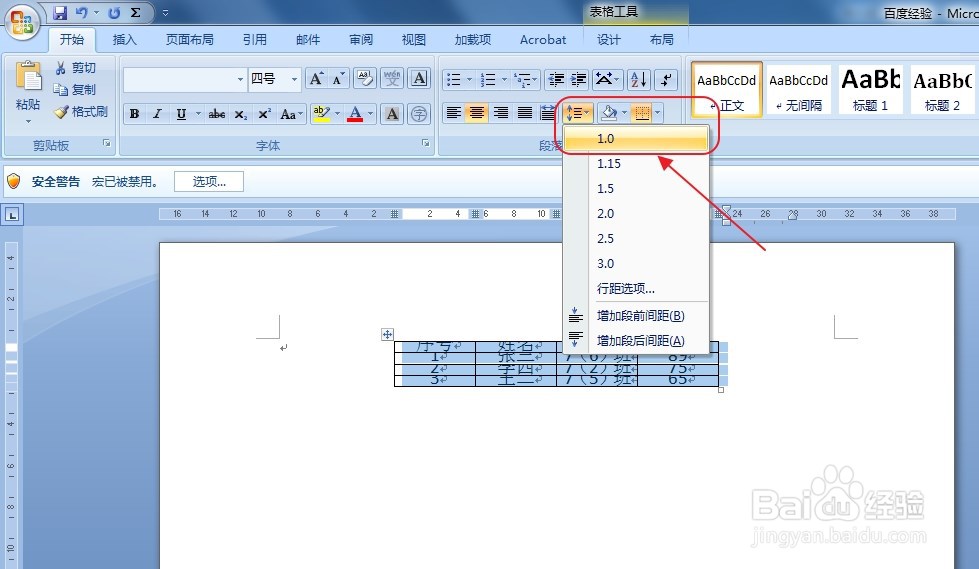The width and height of the screenshot is (979, 569).
Task: Toggle bold formatting
Action: 134,114
